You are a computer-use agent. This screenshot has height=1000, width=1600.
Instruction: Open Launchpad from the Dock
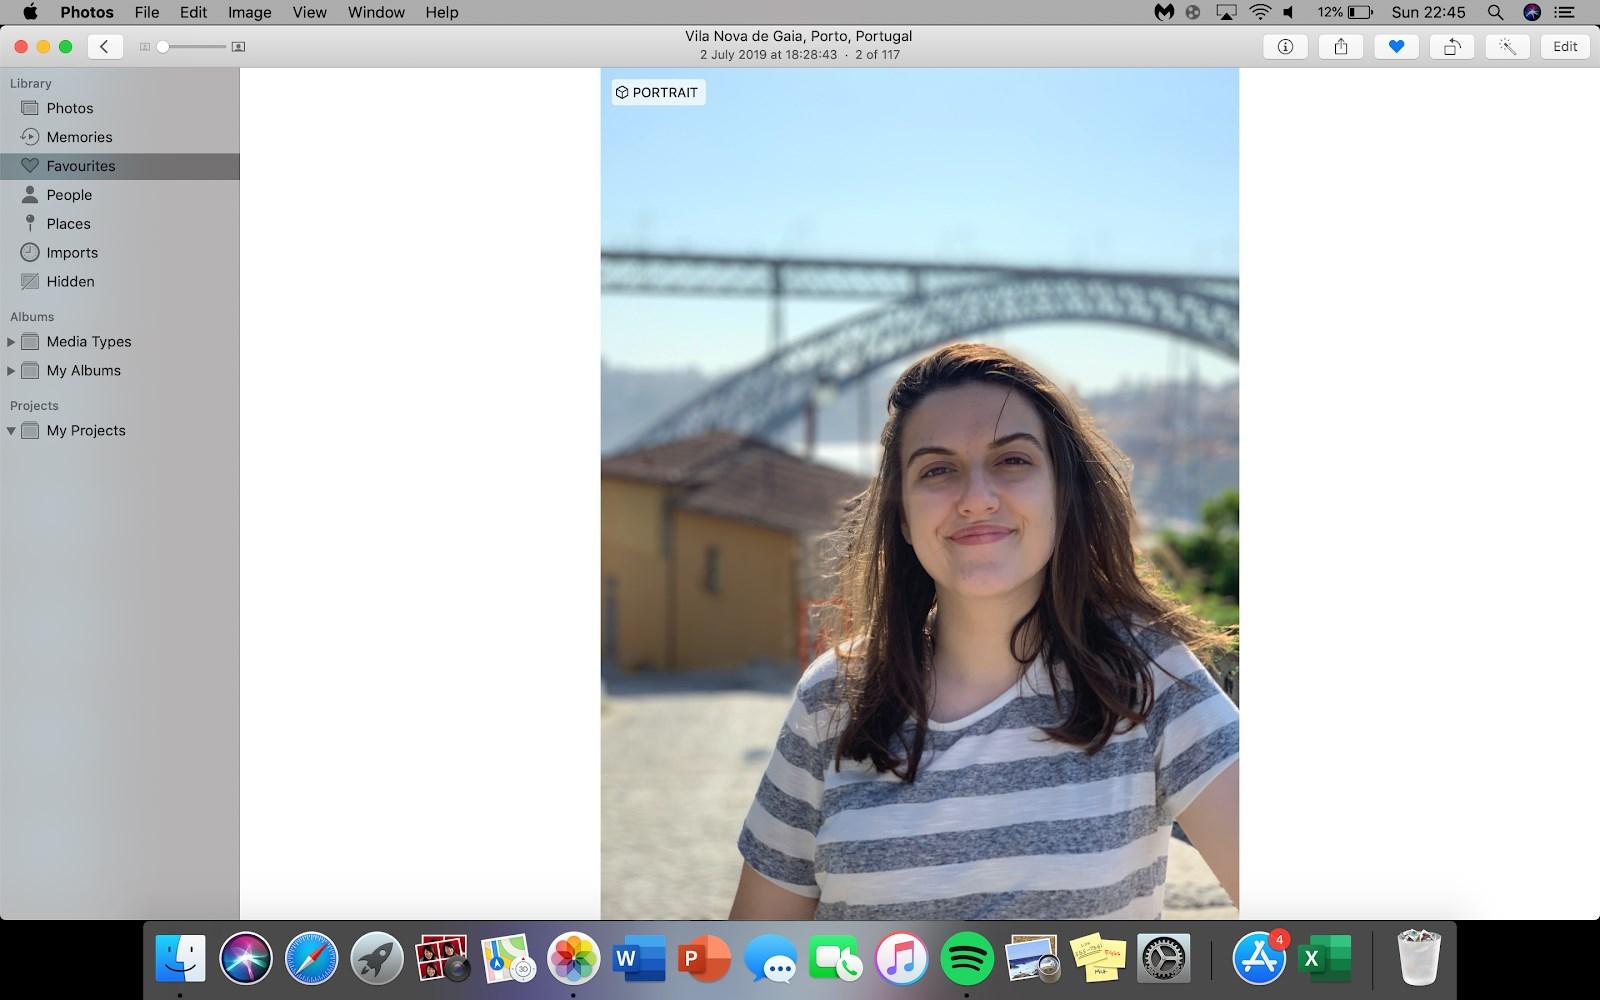pos(377,960)
